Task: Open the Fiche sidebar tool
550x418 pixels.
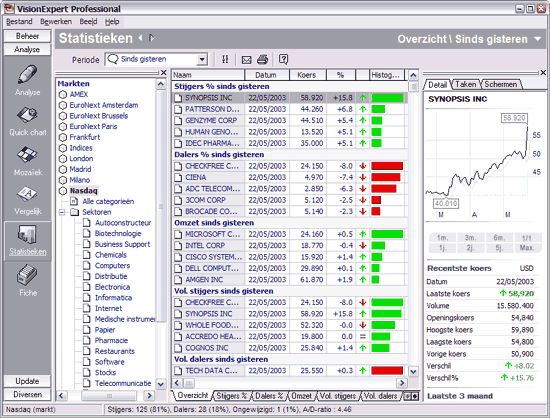Action: pyautogui.click(x=27, y=281)
